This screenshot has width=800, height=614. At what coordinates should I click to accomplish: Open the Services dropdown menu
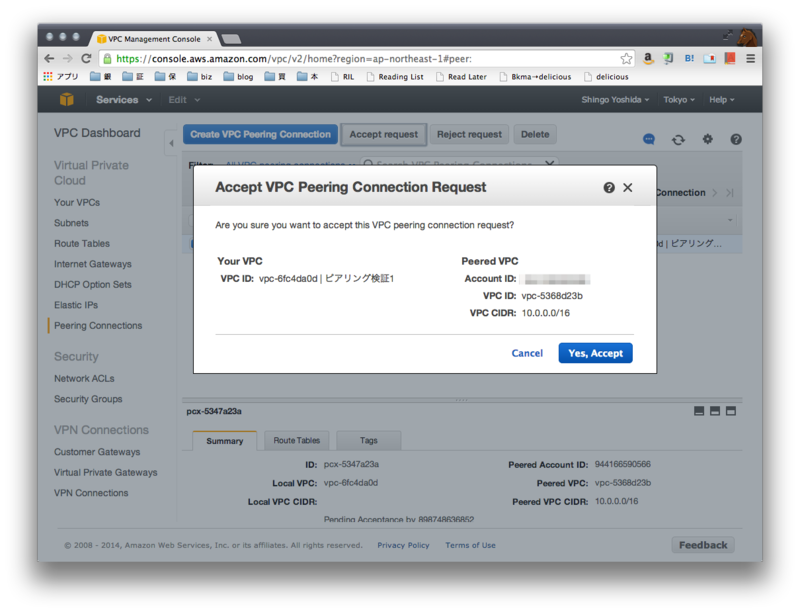[x=123, y=100]
